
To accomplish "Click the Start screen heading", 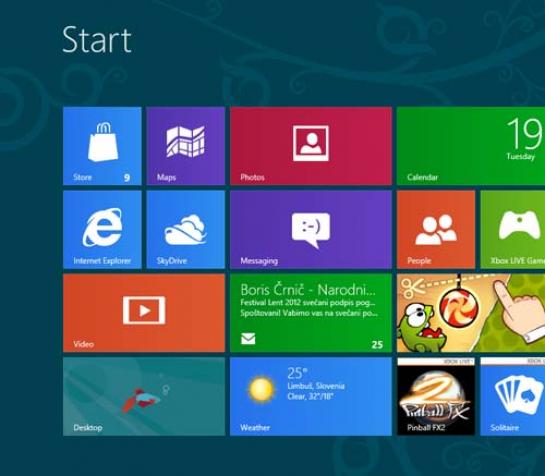I will [97, 40].
